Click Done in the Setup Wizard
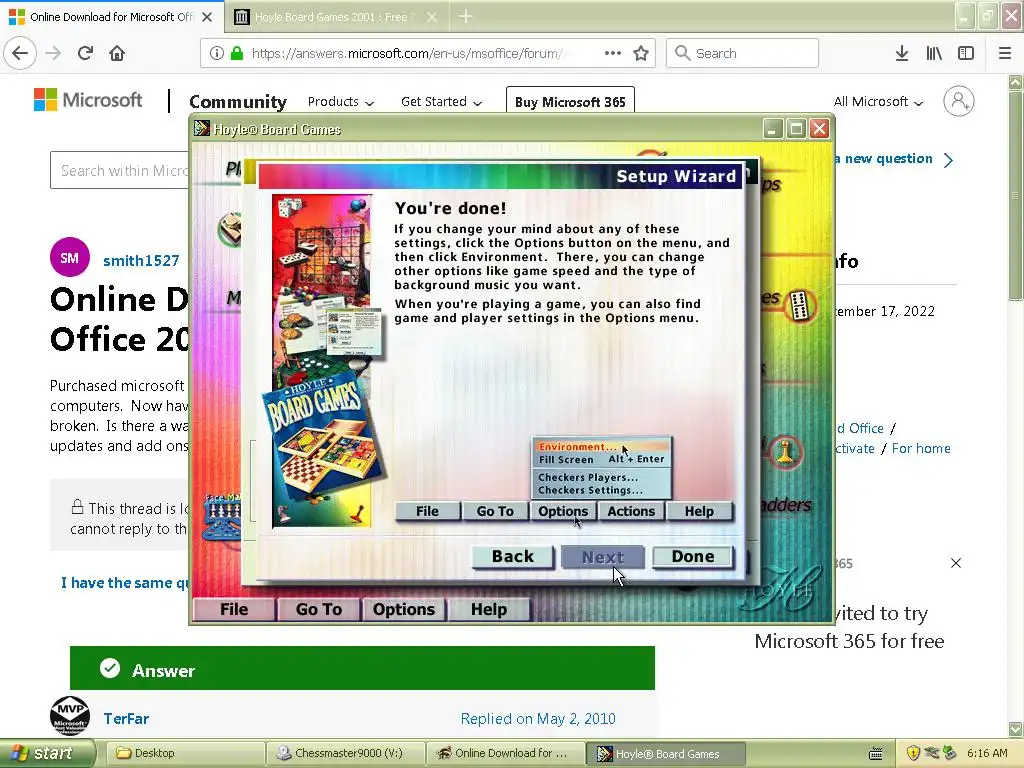The image size is (1024, 768). point(693,556)
